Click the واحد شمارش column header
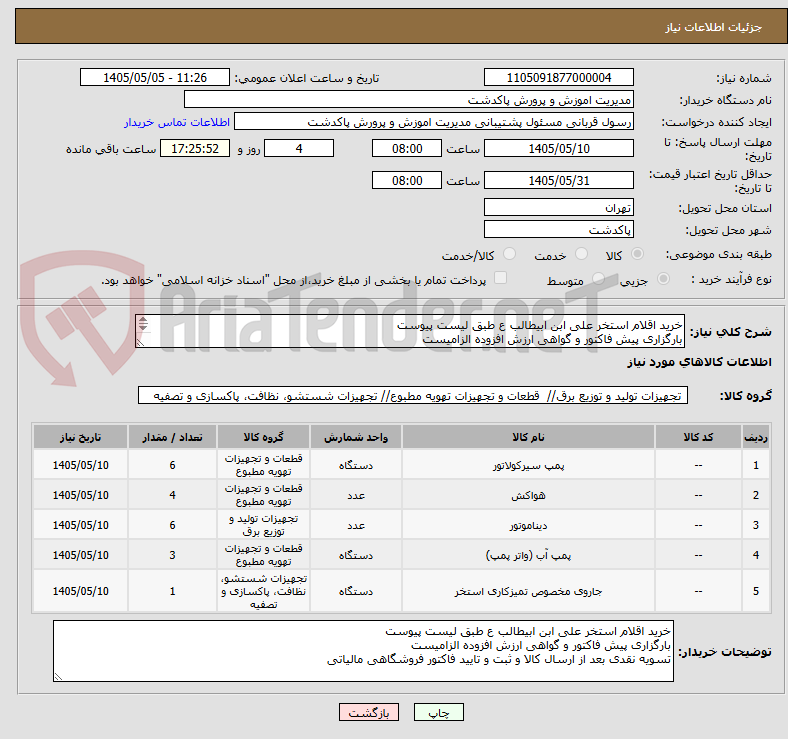This screenshot has height=739, width=788. tap(356, 437)
